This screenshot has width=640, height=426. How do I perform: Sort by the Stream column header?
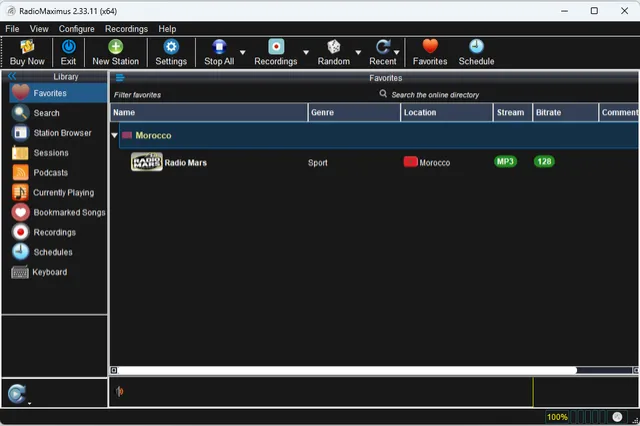513,113
